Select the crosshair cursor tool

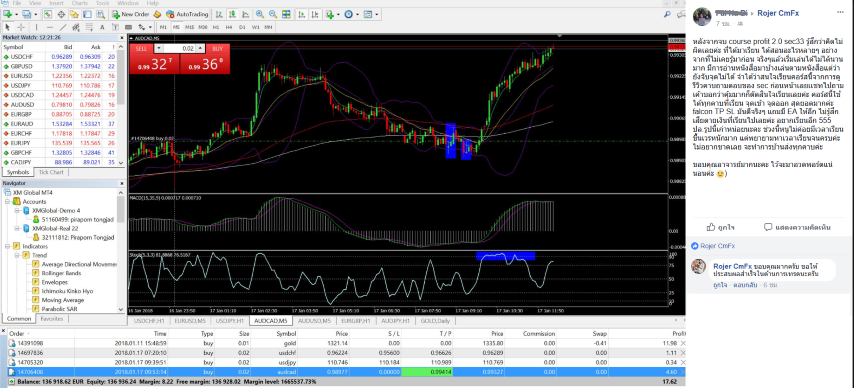tap(21, 27)
